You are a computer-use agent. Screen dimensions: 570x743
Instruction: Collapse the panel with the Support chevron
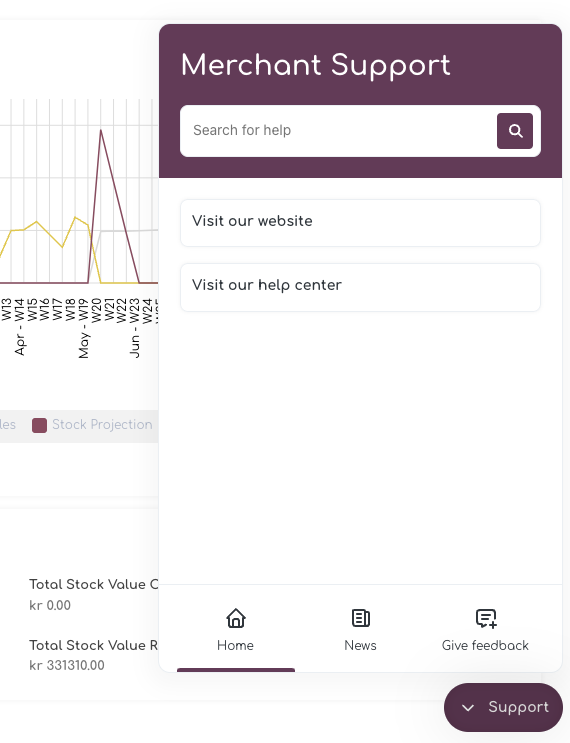point(468,707)
